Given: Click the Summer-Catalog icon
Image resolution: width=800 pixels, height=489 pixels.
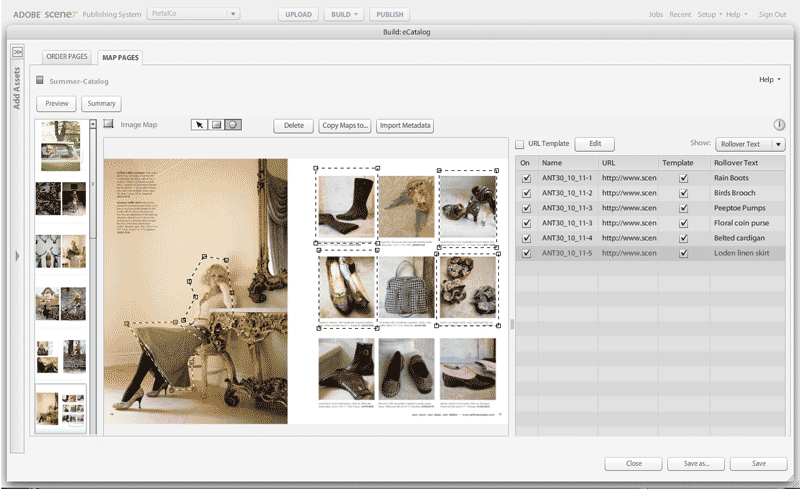Looking at the screenshot, I should coord(40,80).
